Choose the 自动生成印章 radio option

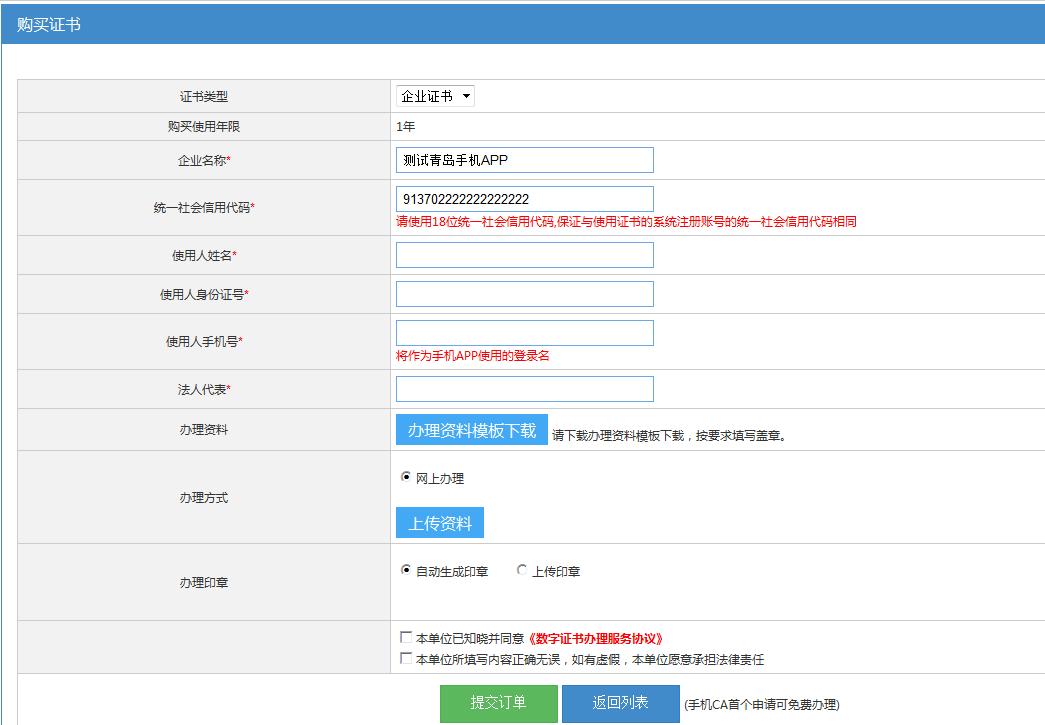[406, 571]
